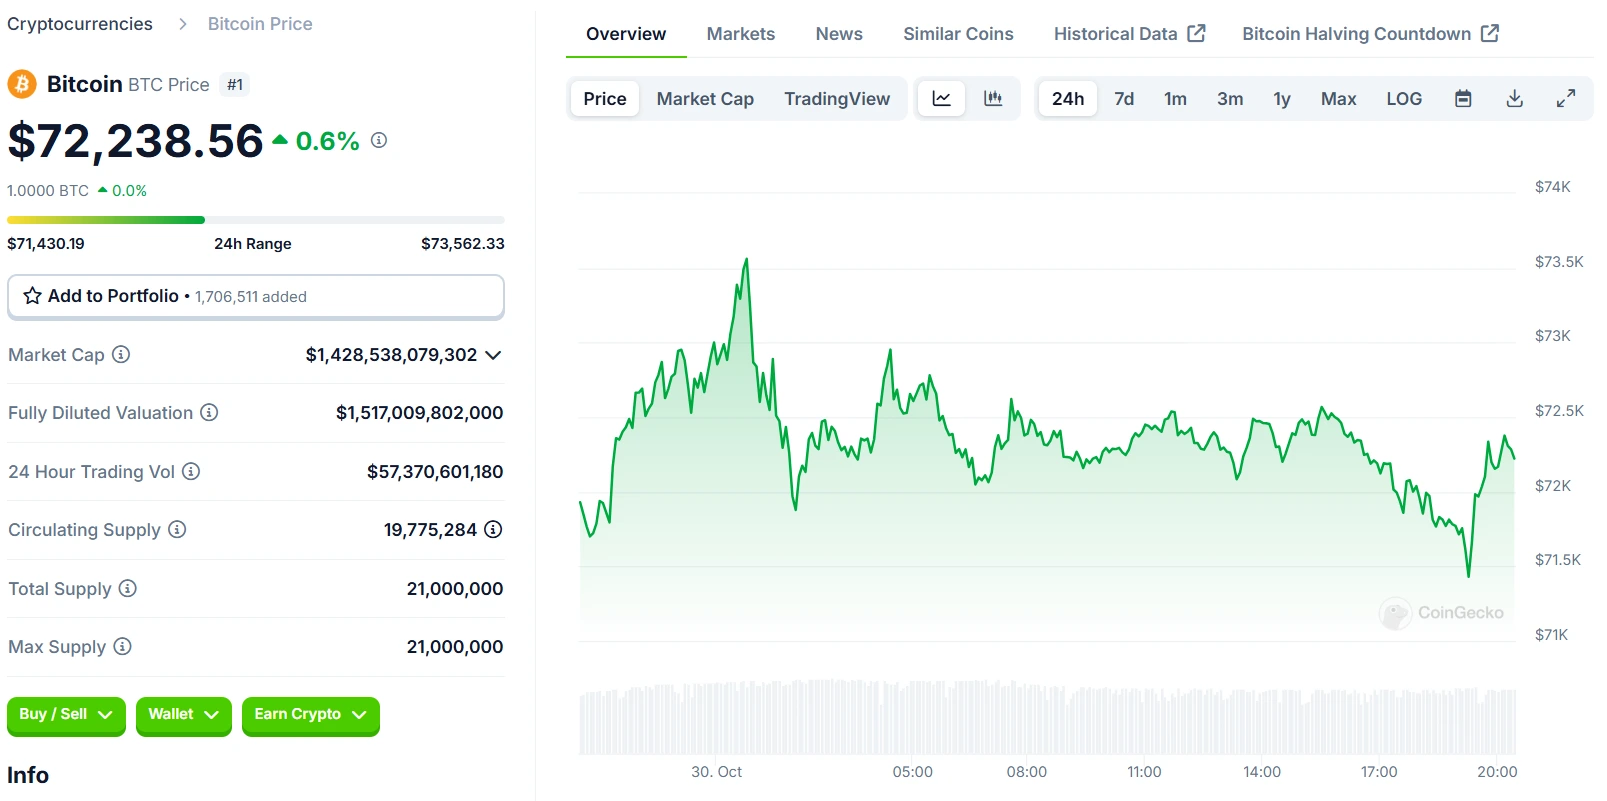The image size is (1607, 801).
Task: Switch chart to TradingView mode
Action: tap(837, 98)
